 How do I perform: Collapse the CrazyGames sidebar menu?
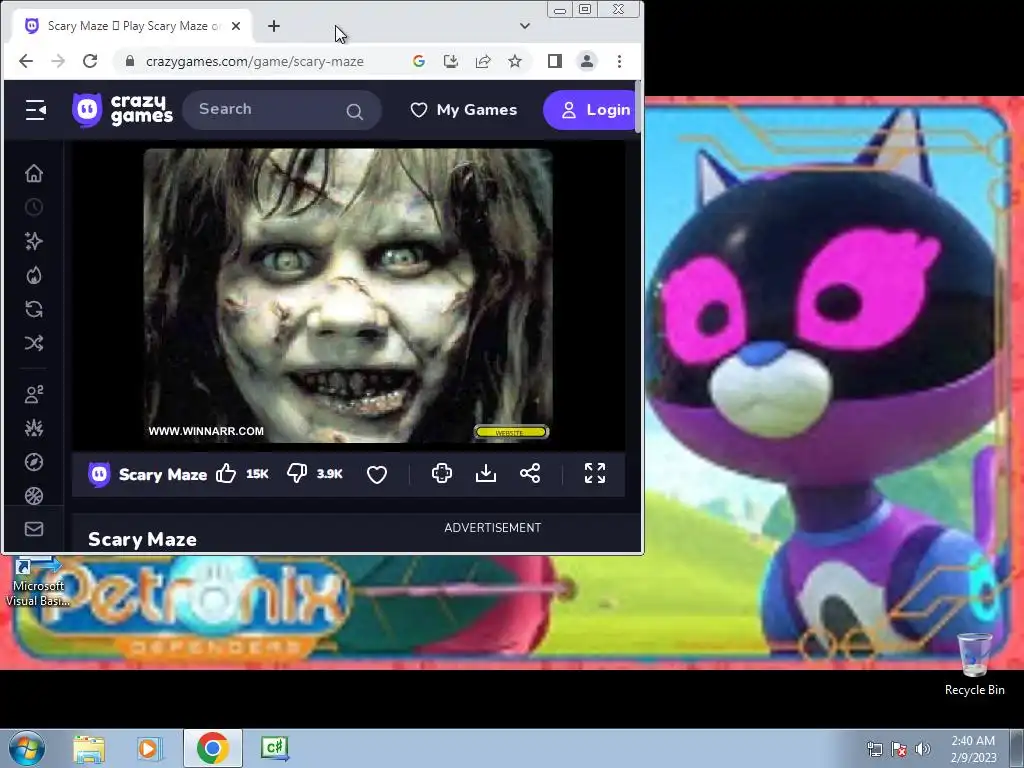[x=35, y=110]
